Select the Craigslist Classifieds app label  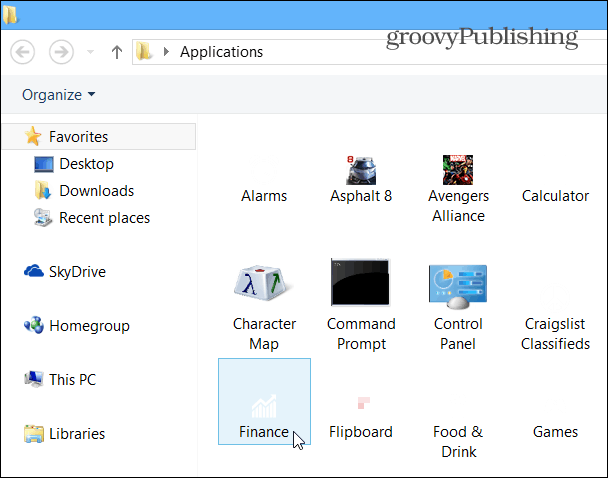point(555,334)
